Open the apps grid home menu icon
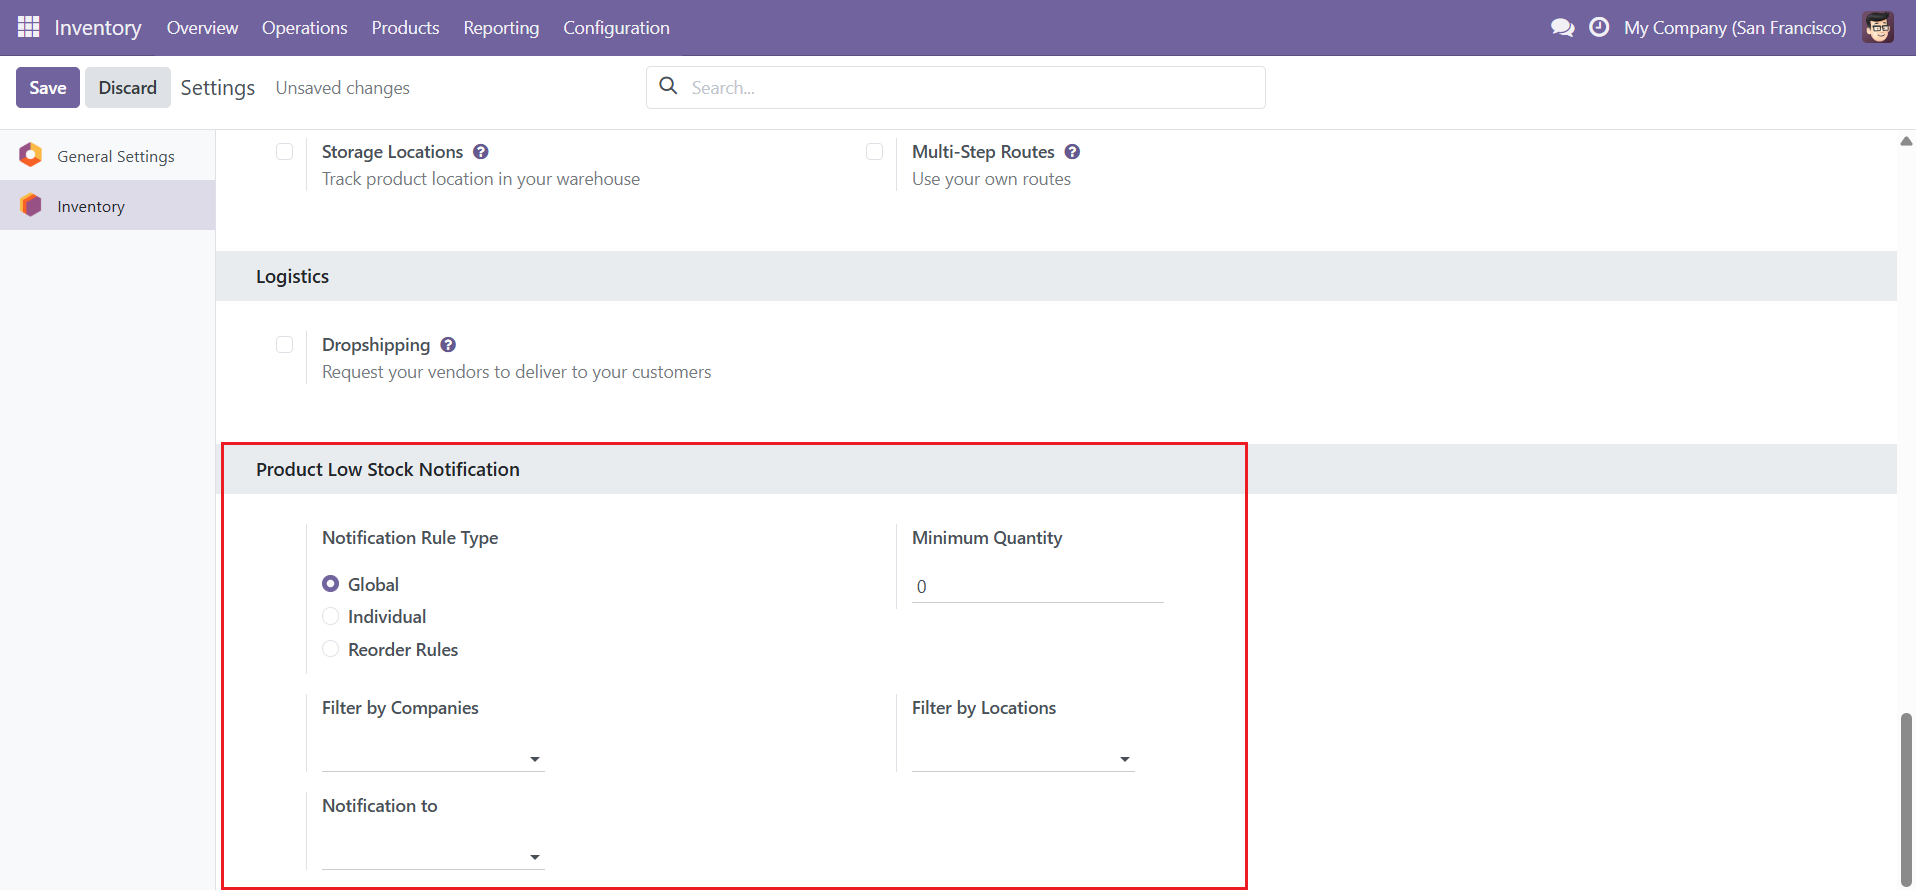 click(29, 27)
